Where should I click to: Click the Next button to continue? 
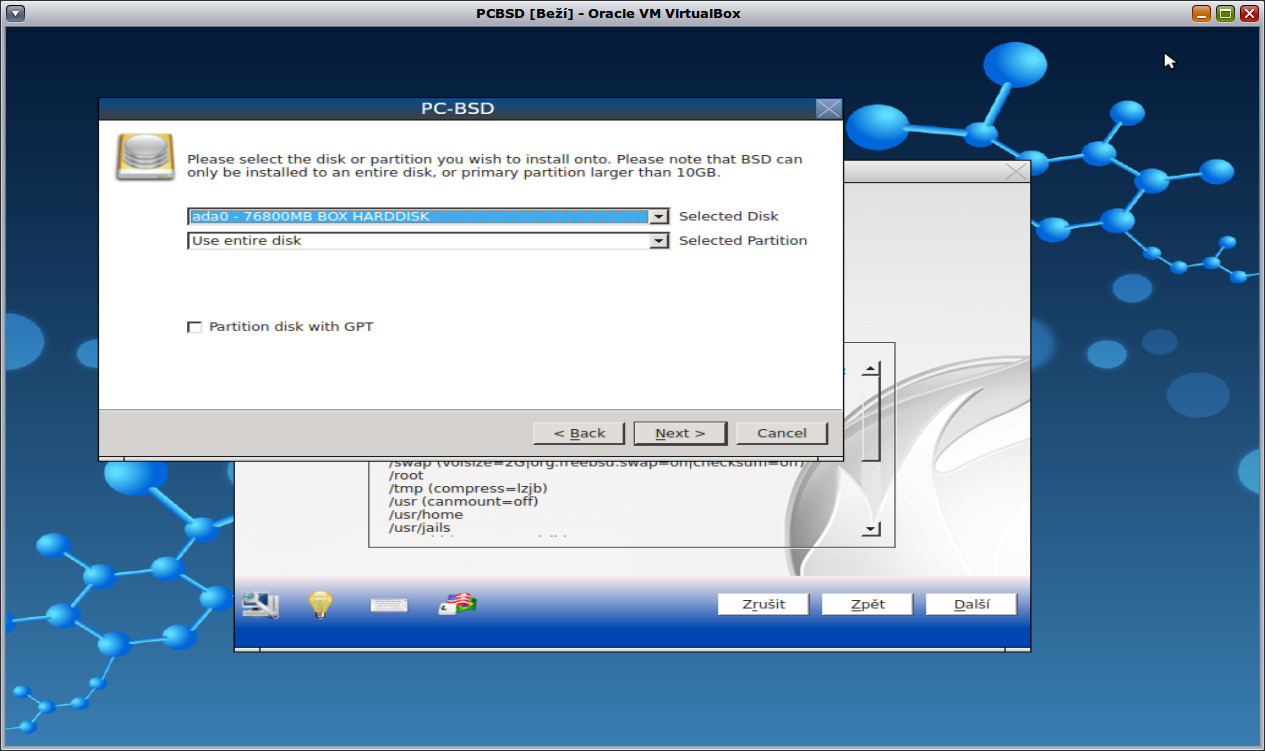(x=680, y=433)
